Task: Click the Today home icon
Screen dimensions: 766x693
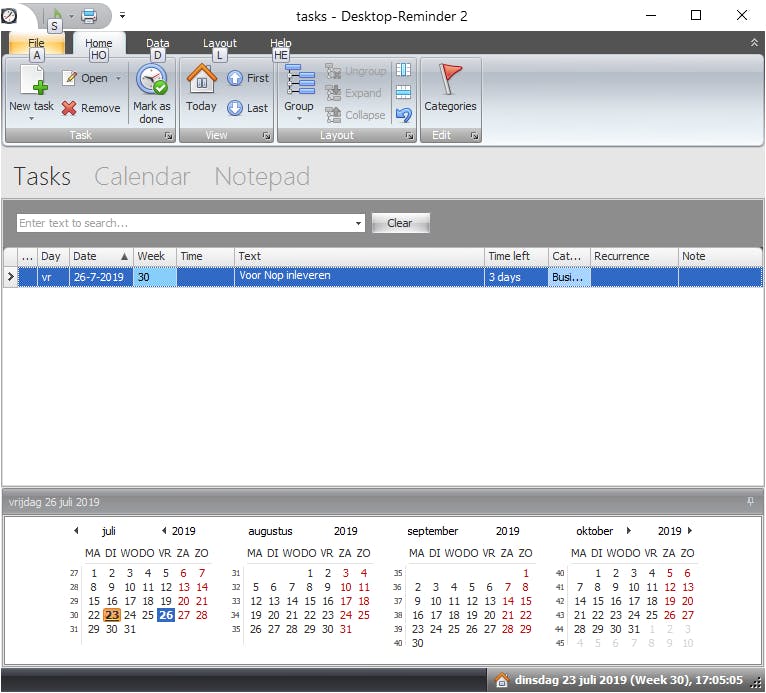Action: coord(201,79)
